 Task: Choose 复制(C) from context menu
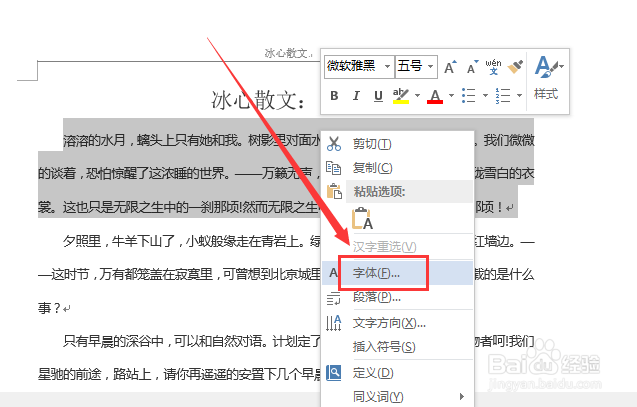(397, 168)
